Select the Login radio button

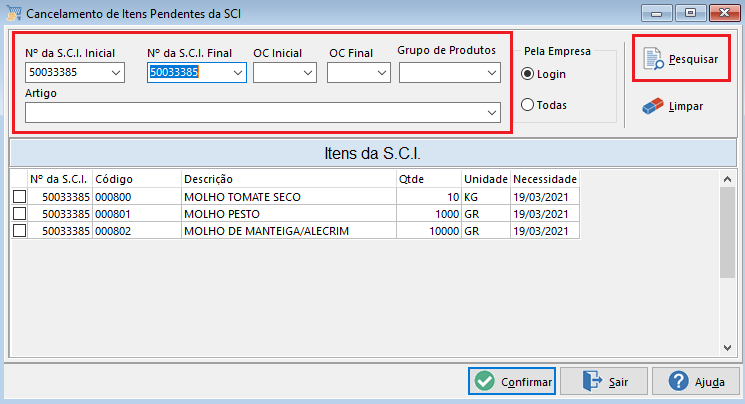tap(527, 74)
